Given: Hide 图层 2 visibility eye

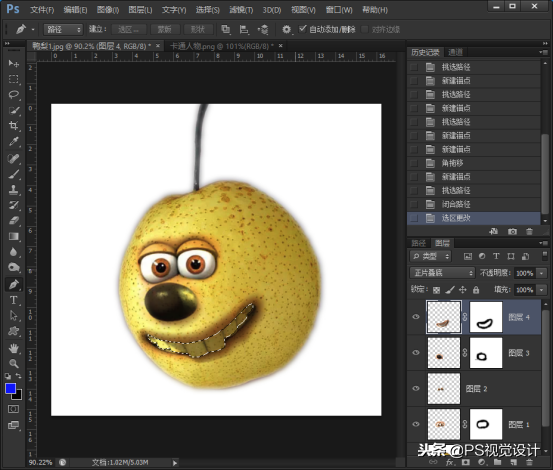Looking at the screenshot, I should pos(416,388).
